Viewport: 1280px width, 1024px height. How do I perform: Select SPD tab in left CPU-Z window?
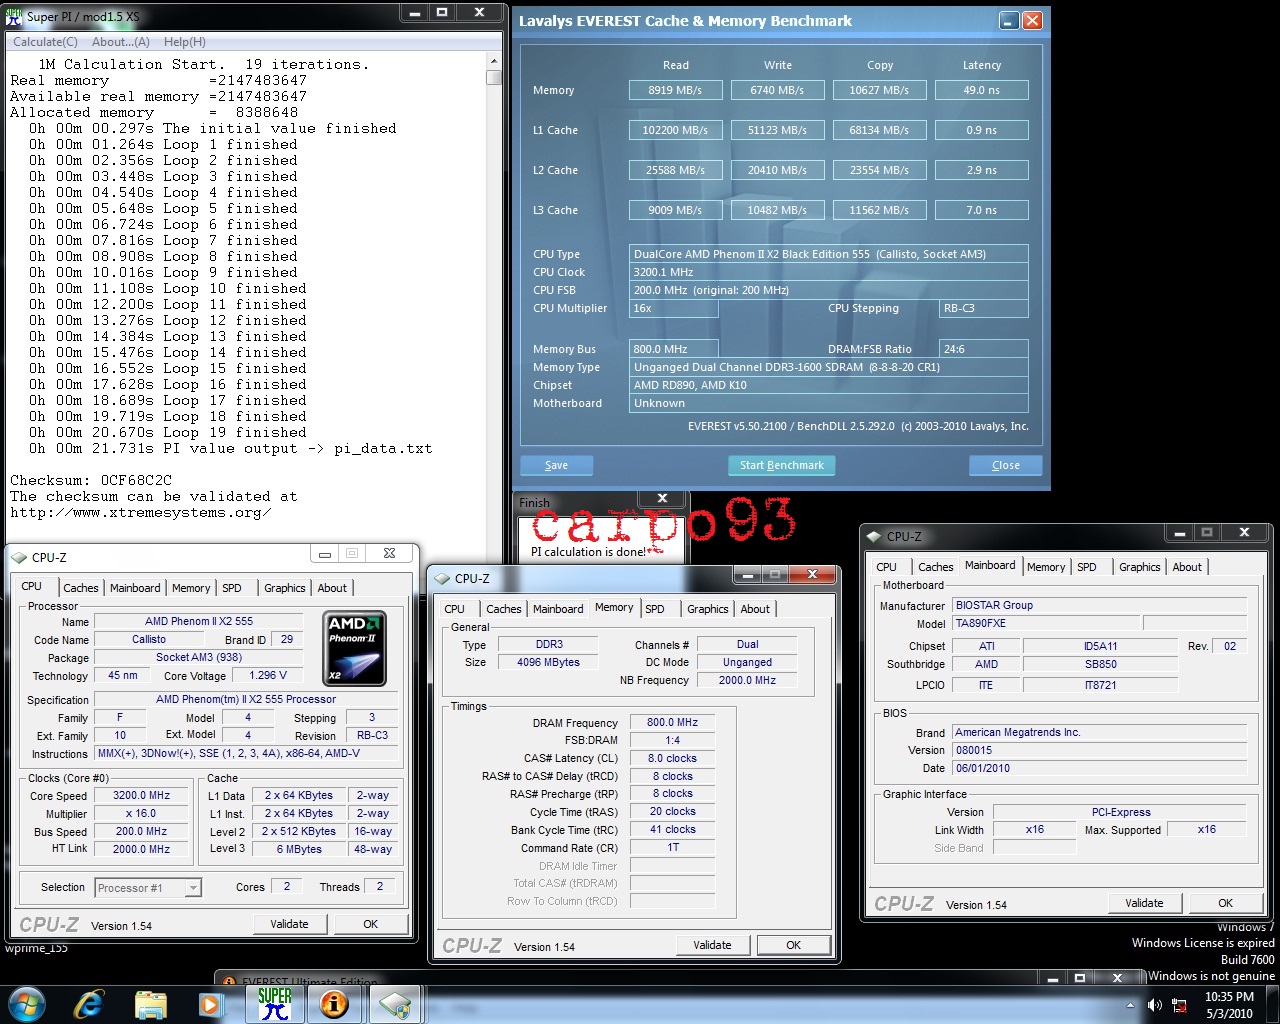tap(232, 588)
